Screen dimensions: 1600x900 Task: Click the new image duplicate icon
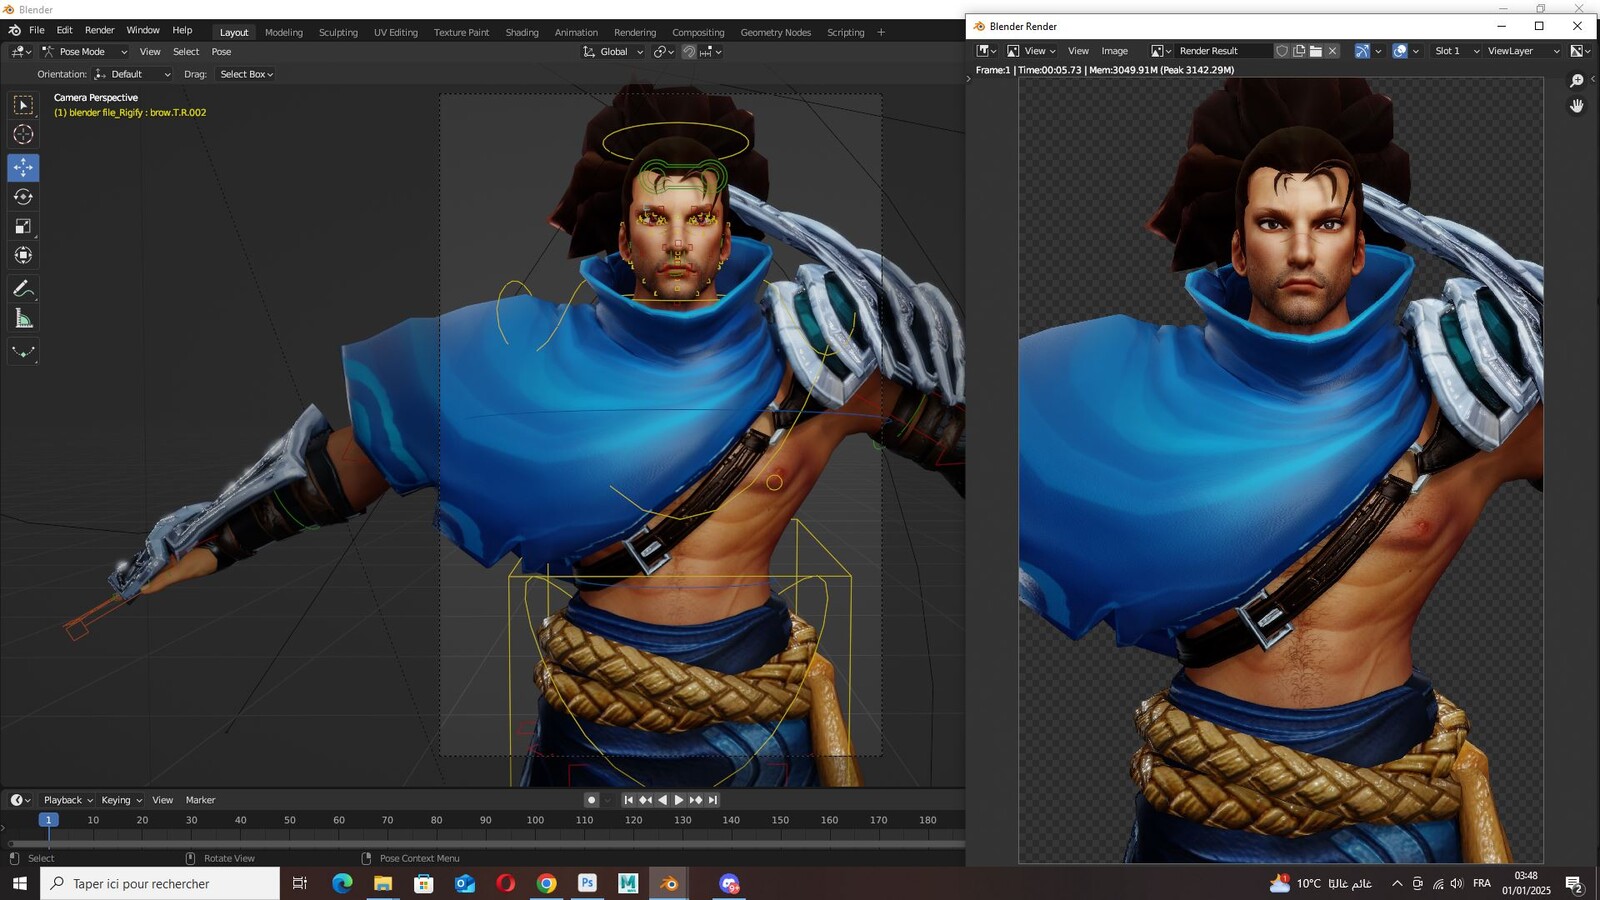1299,51
